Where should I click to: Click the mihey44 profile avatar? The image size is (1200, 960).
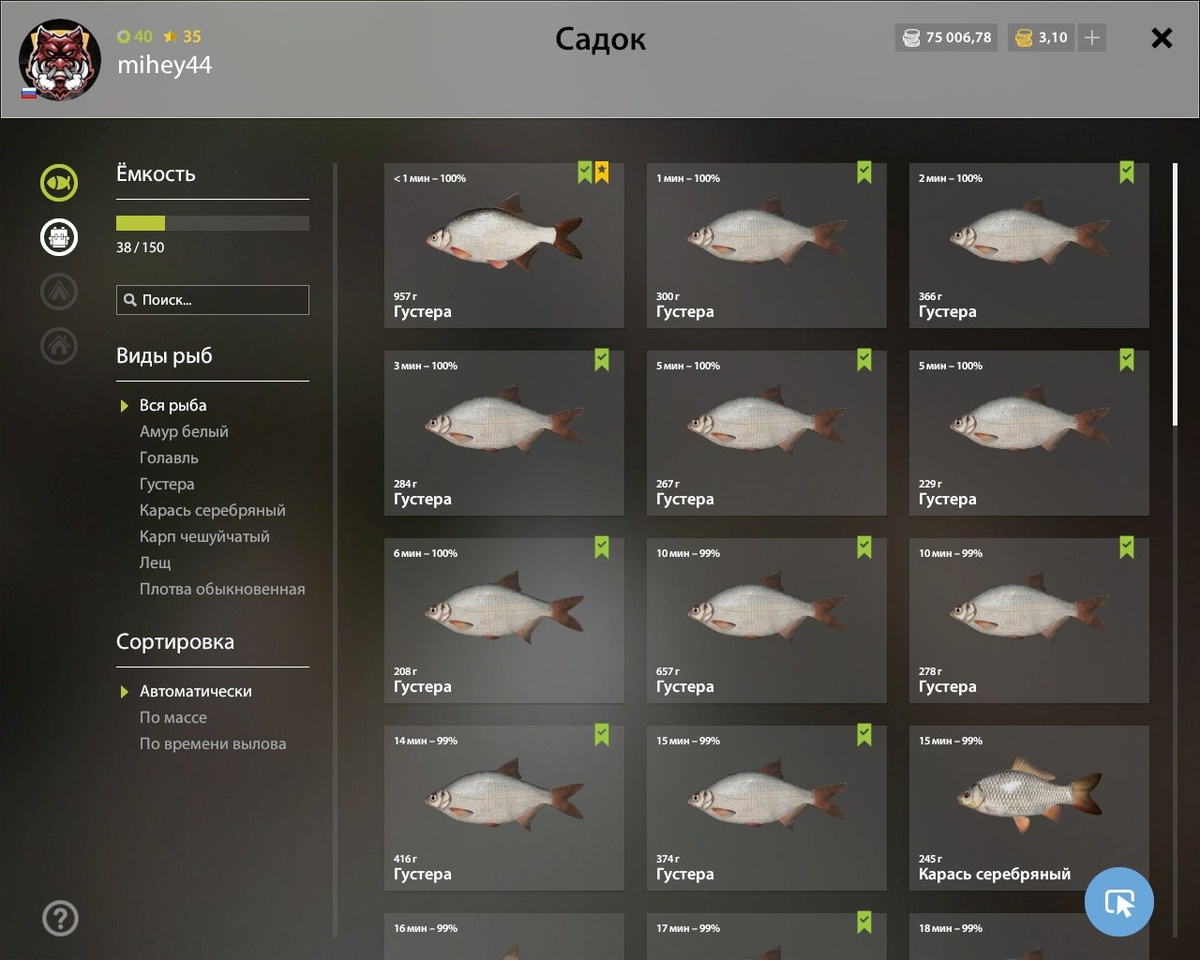pyautogui.click(x=60, y=60)
